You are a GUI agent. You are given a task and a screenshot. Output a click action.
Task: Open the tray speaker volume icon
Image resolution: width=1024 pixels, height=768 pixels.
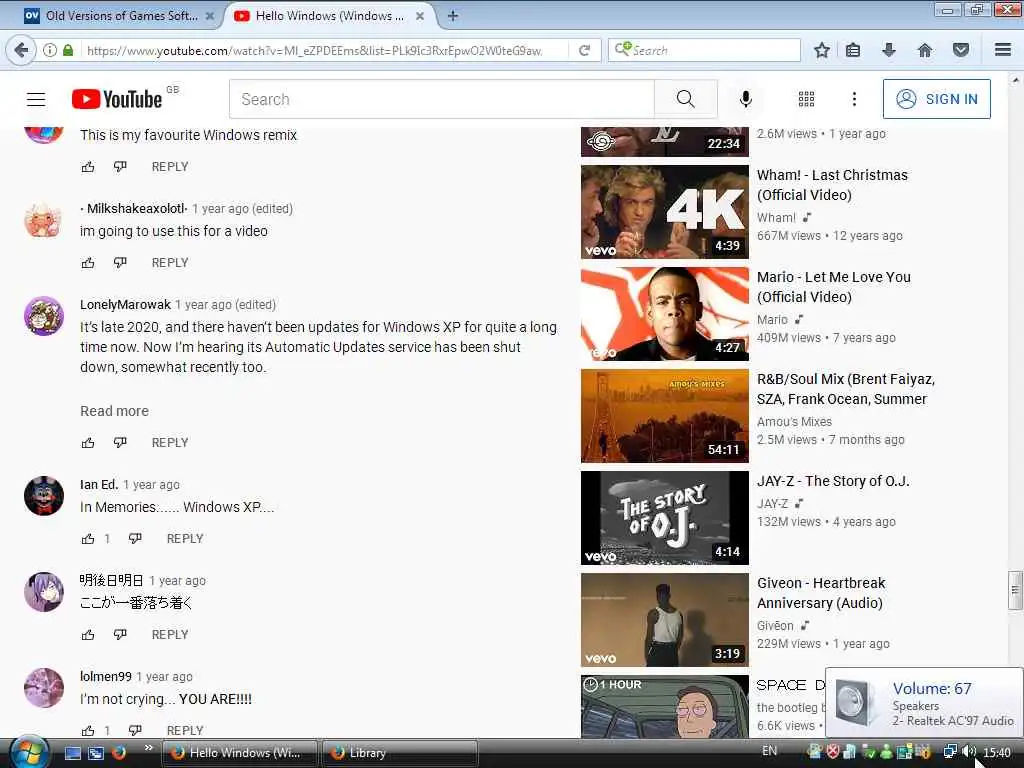coord(969,752)
